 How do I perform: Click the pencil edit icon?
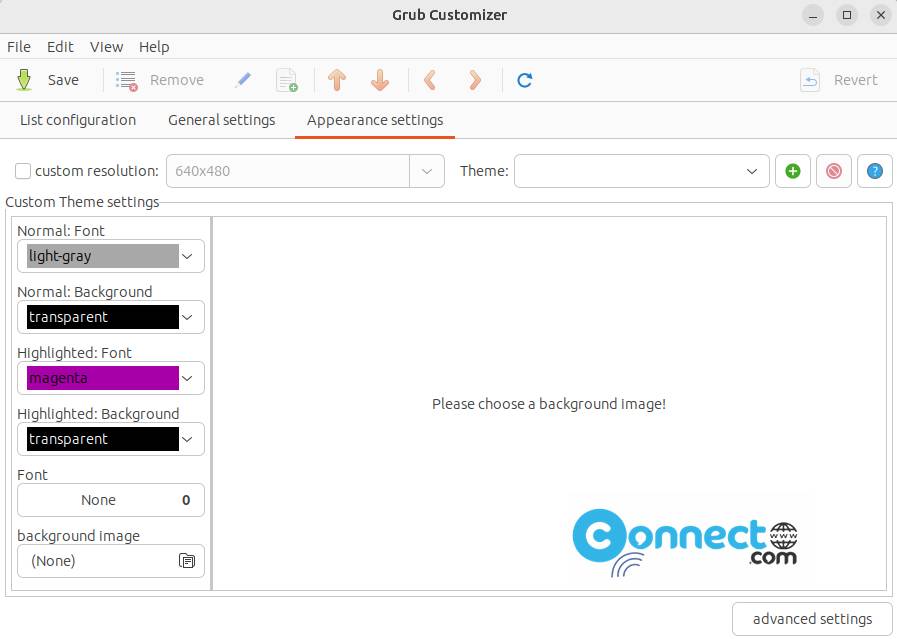click(x=243, y=80)
